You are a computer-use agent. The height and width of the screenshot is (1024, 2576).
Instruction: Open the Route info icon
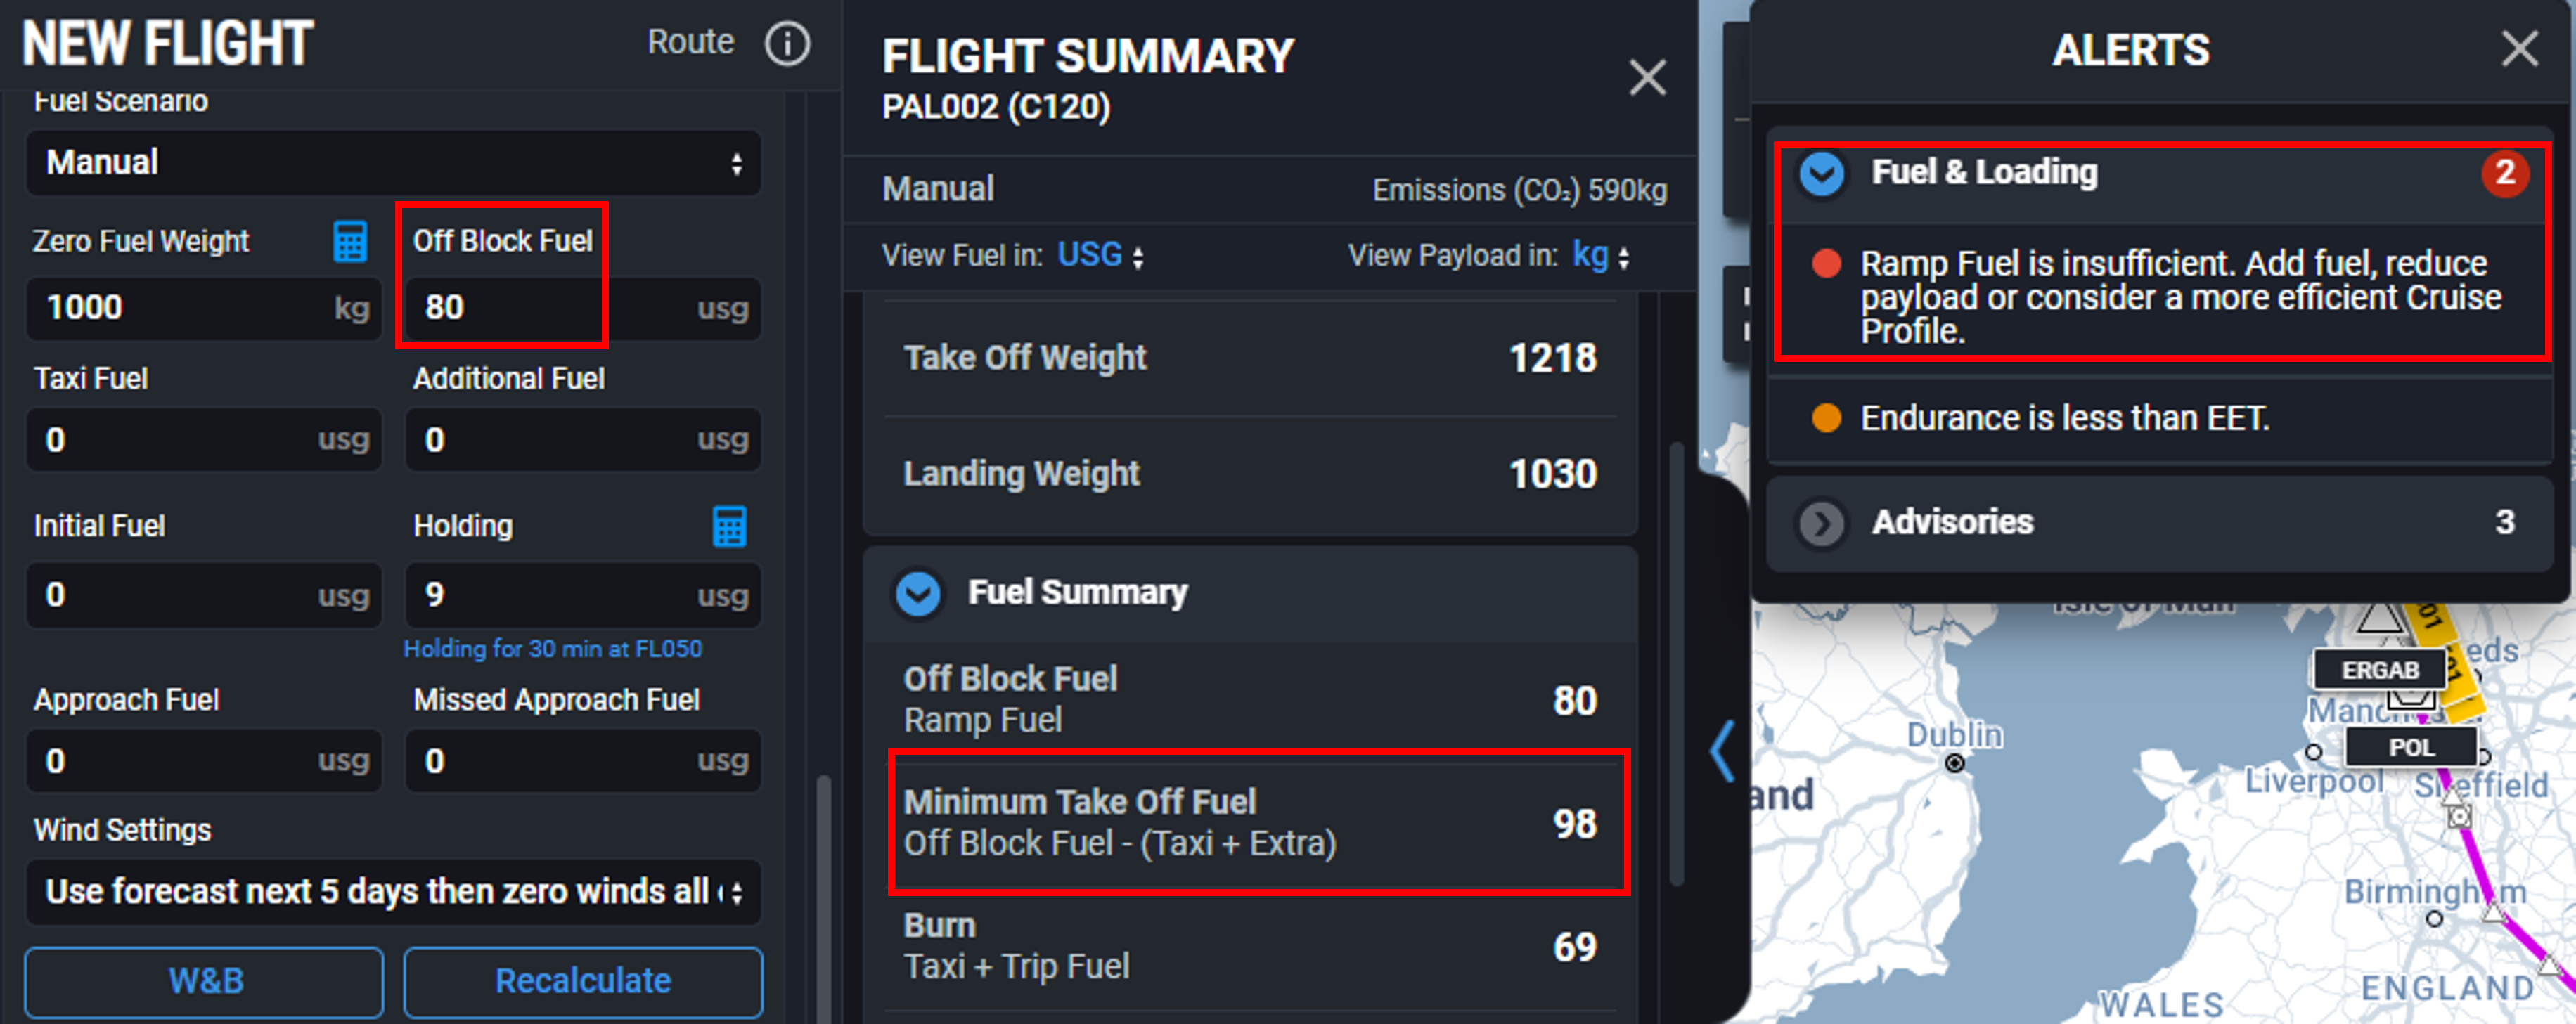787,44
